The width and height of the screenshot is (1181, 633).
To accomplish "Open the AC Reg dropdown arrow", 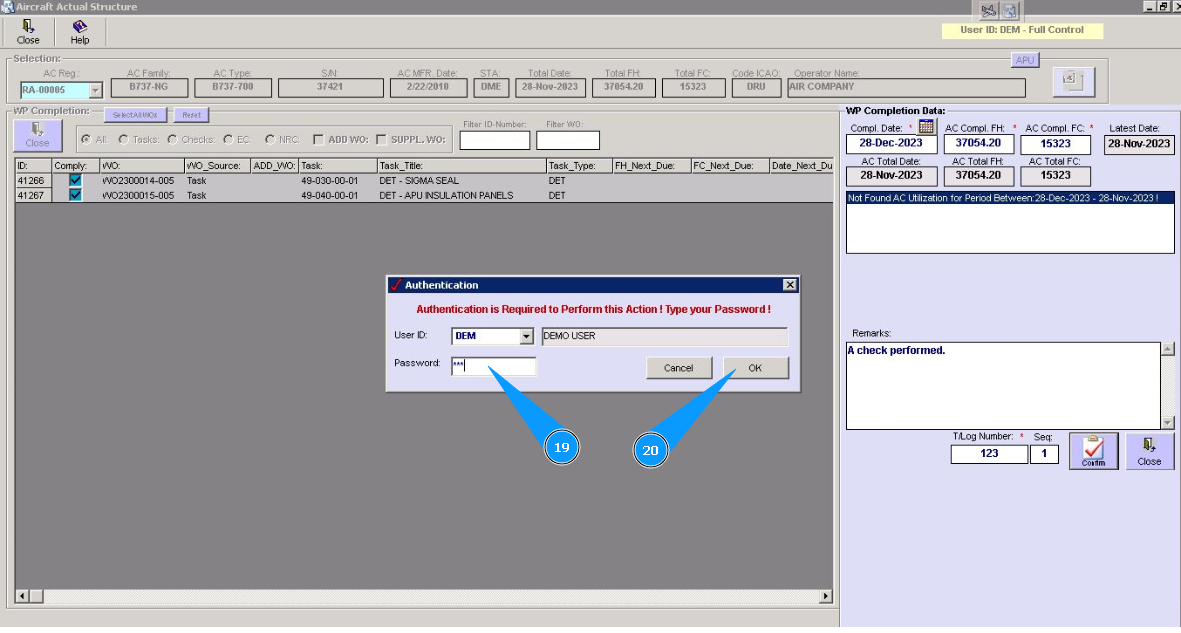I will [96, 90].
